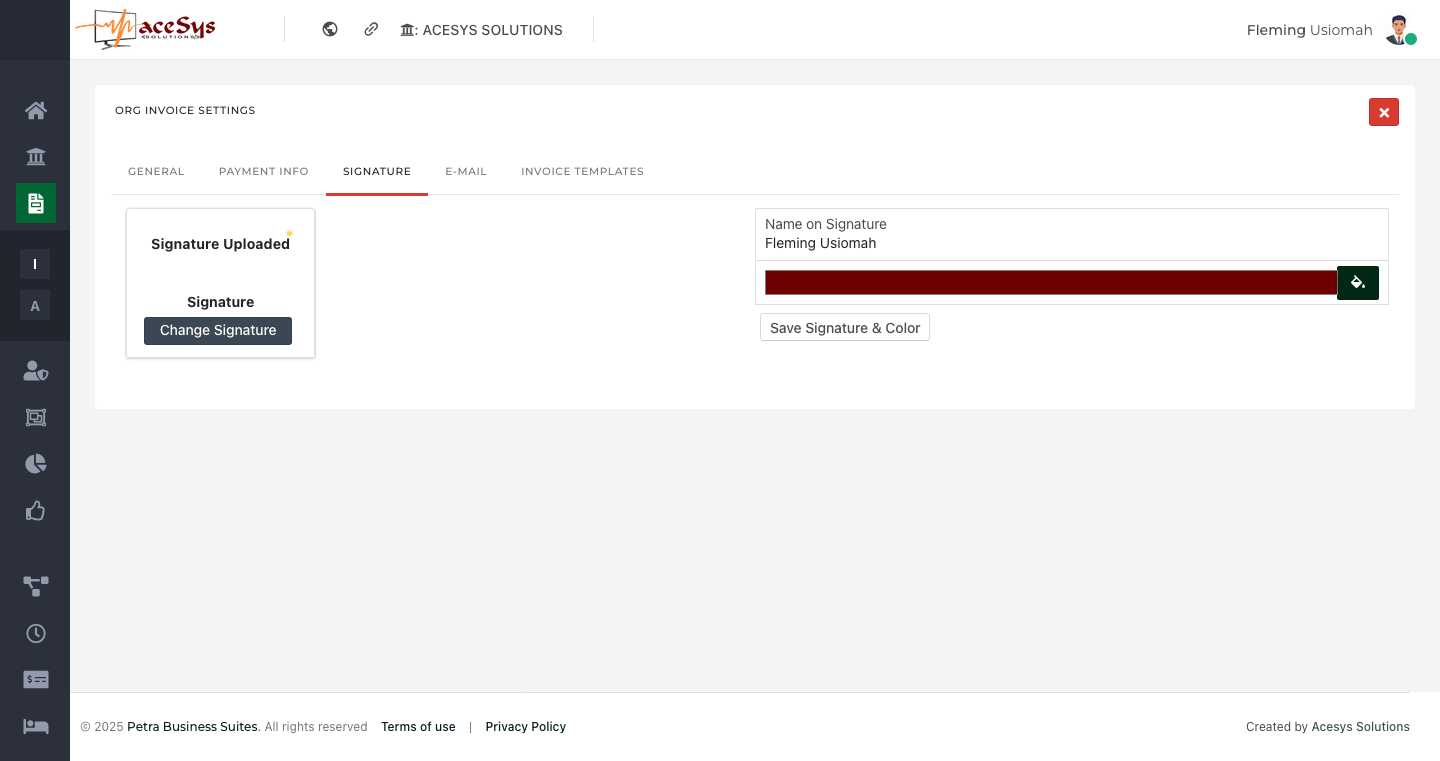This screenshot has width=1440, height=761.
Task: Open the thumbs up sidebar icon
Action: [36, 511]
